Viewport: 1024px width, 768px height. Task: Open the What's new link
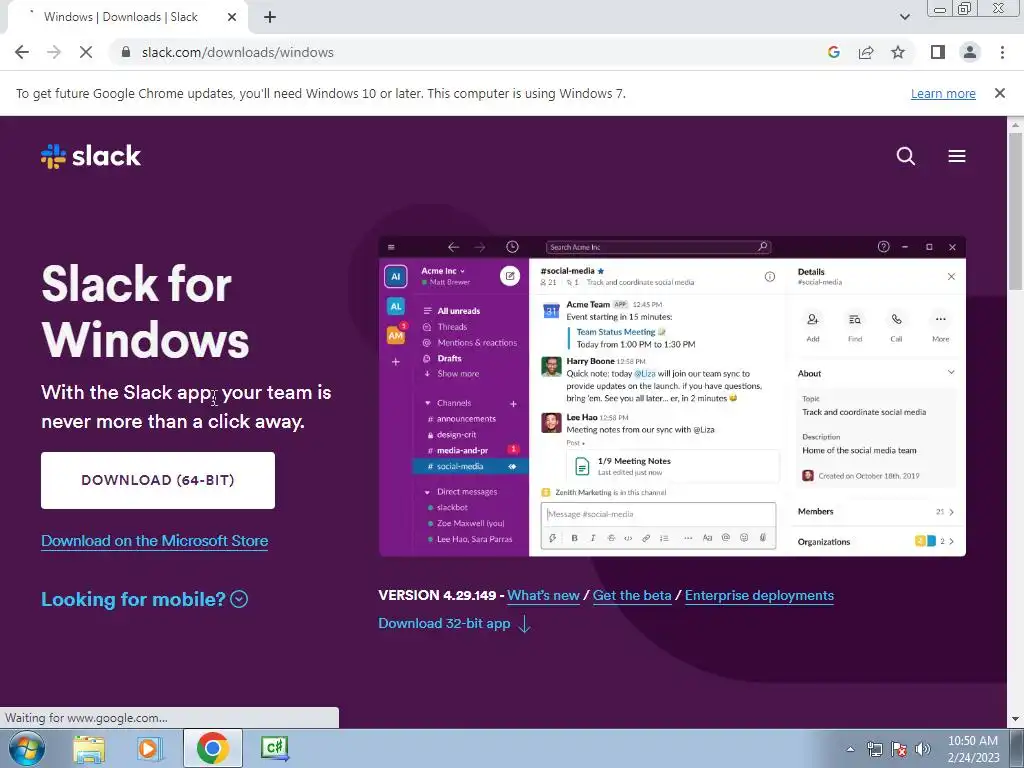tap(543, 596)
